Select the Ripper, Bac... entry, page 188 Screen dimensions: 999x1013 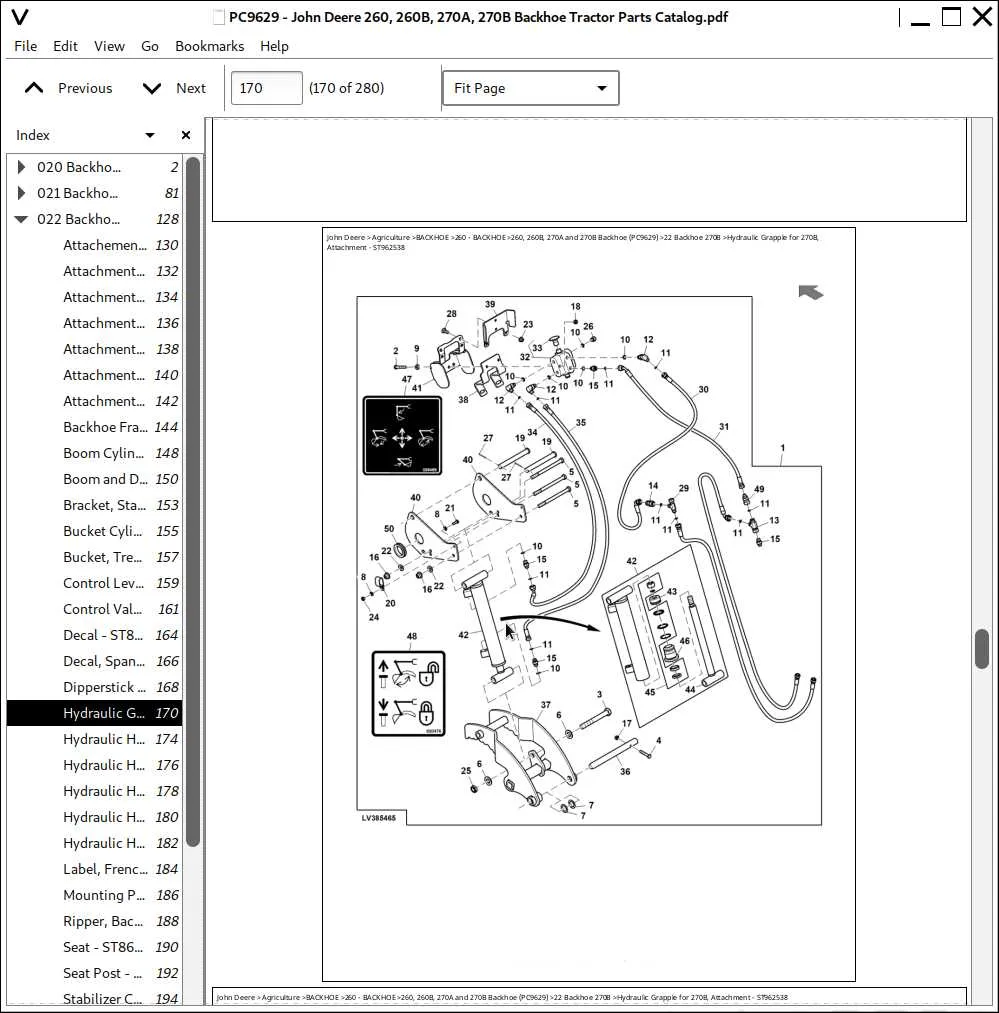(x=95, y=921)
